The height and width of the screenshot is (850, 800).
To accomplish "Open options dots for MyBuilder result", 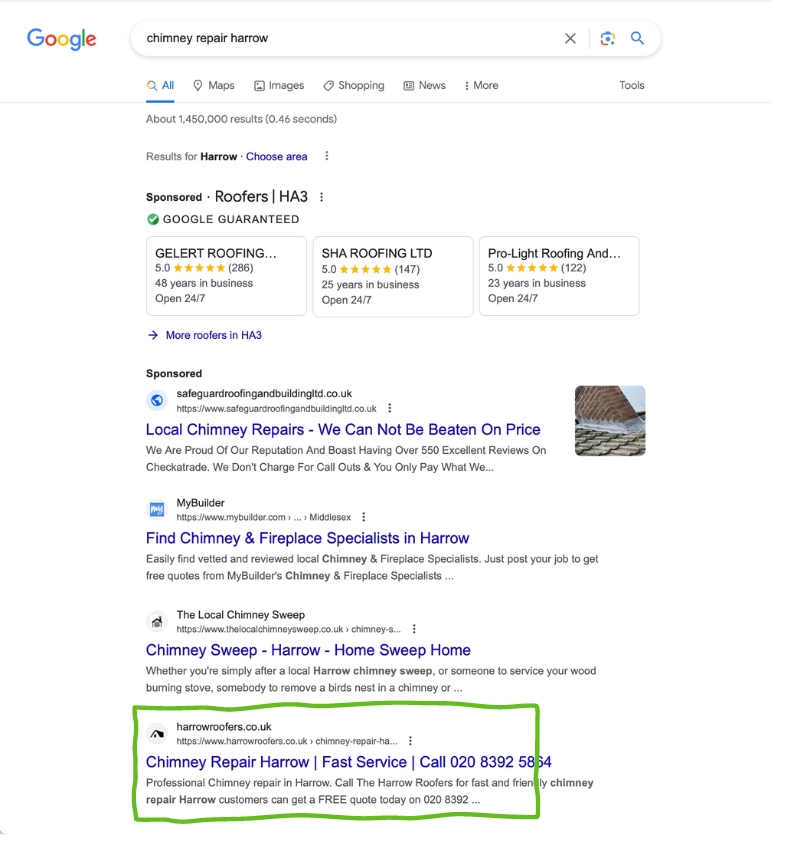I will coord(364,517).
